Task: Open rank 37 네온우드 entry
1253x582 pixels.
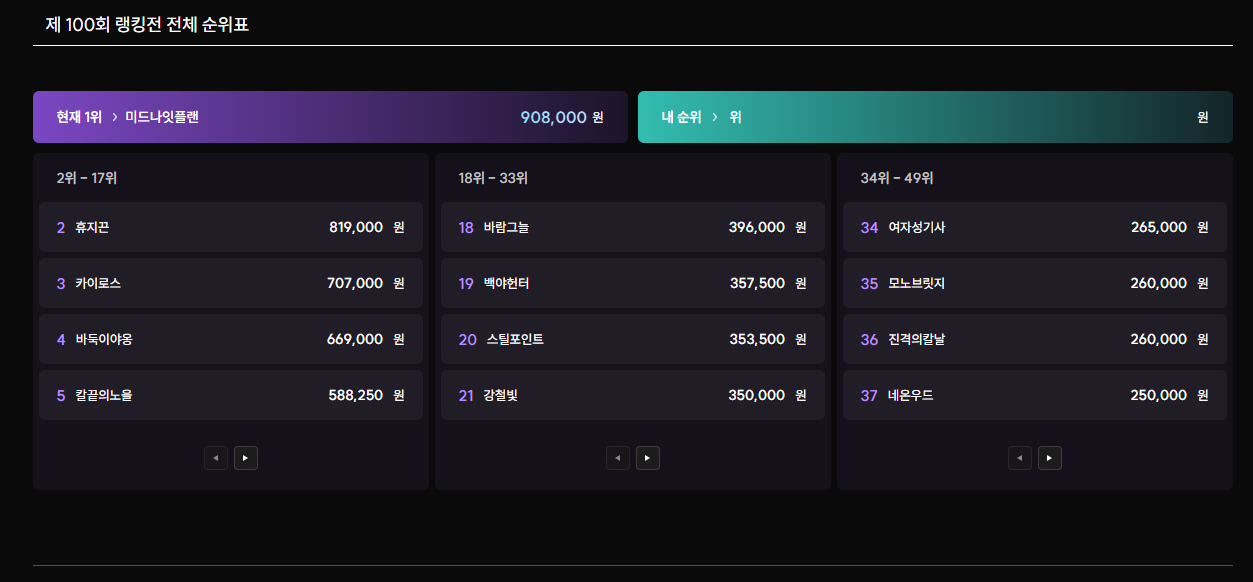Action: pyautogui.click(x=1034, y=395)
